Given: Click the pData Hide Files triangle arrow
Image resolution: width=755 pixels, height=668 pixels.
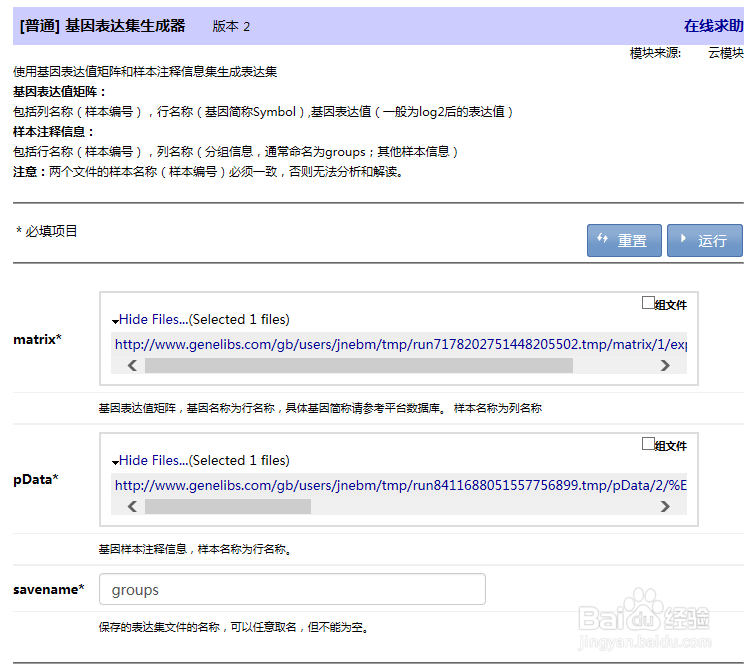Looking at the screenshot, I should [x=115, y=462].
